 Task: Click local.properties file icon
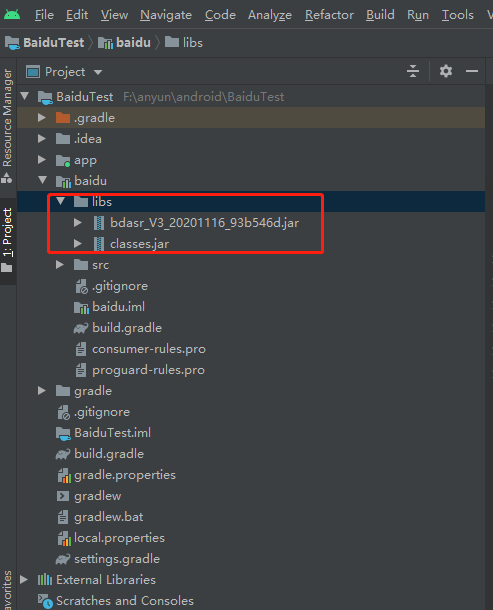click(x=64, y=538)
